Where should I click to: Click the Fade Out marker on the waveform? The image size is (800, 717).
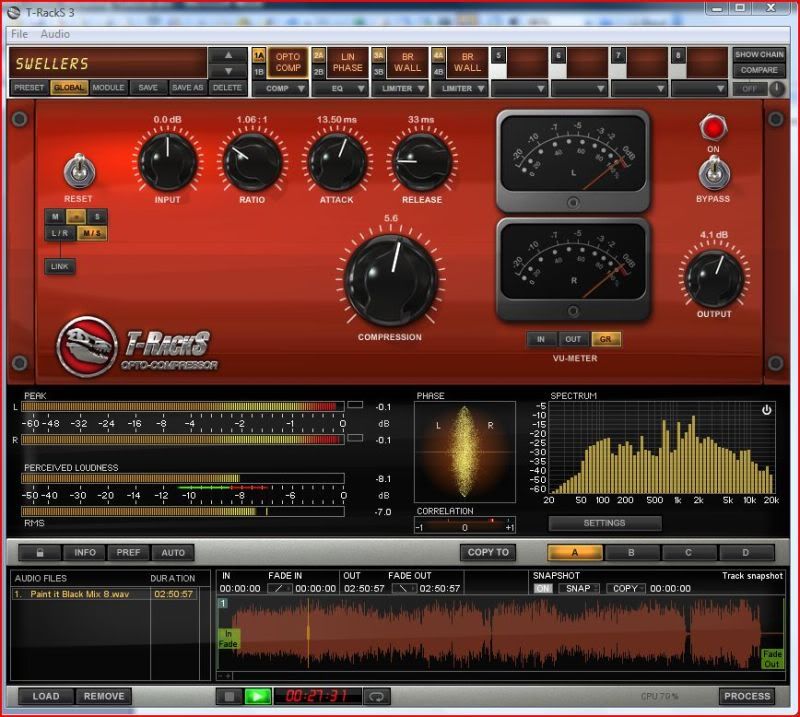[x=771, y=659]
